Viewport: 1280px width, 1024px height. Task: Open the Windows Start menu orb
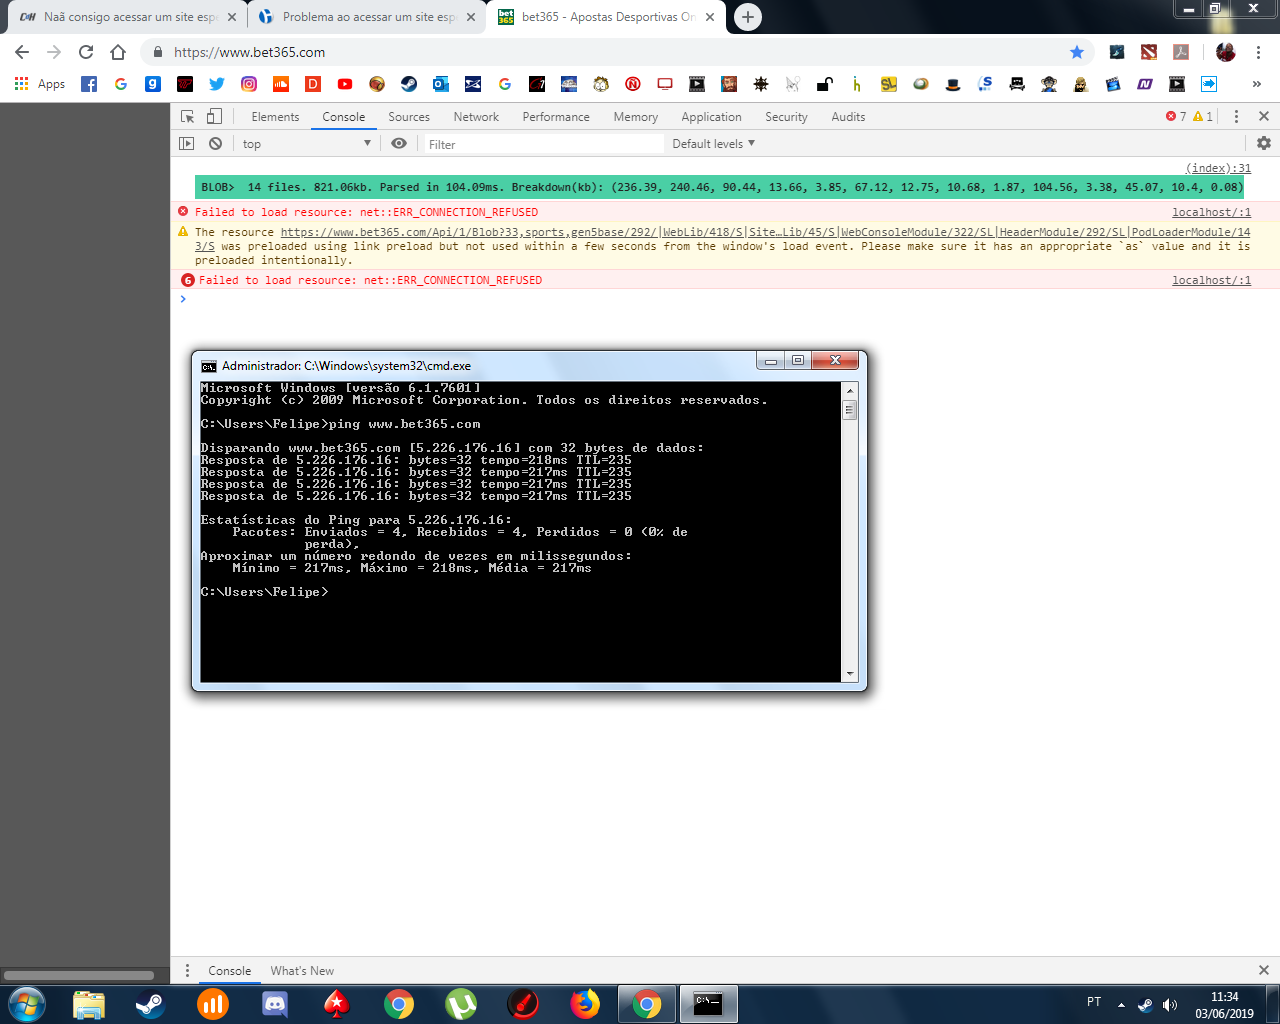click(x=27, y=1003)
